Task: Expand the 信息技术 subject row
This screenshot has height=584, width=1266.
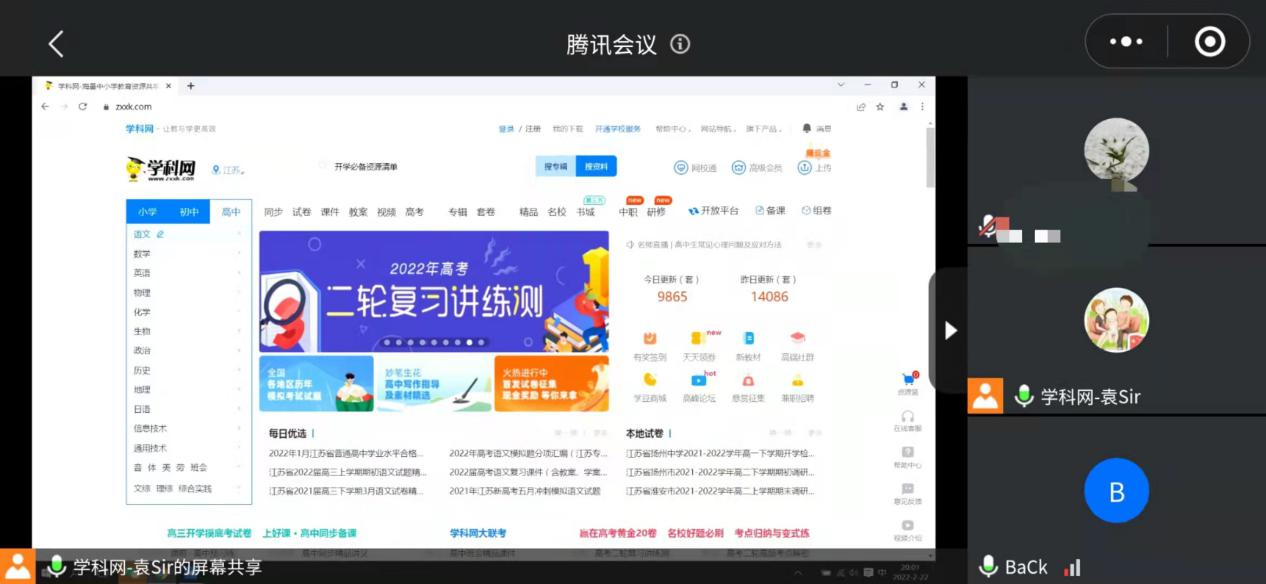Action: point(188,428)
